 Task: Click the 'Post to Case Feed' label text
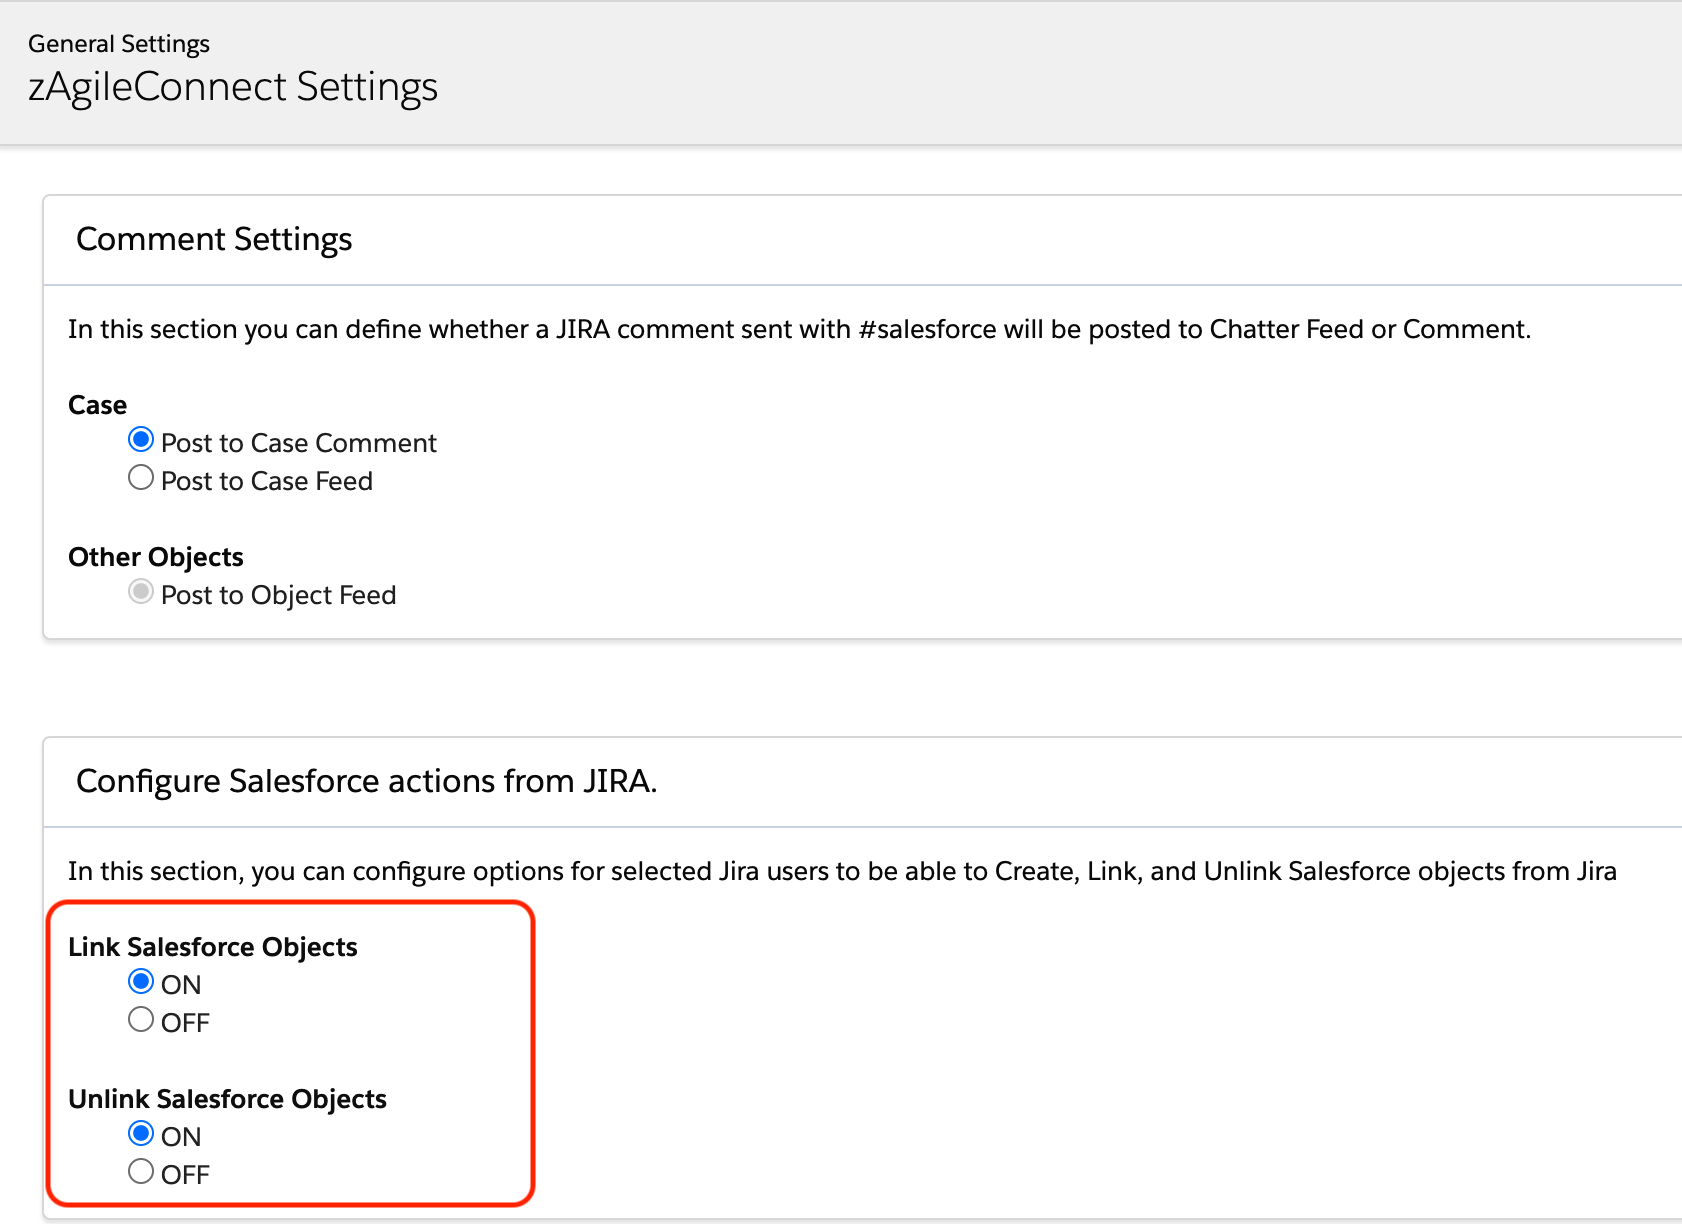(x=266, y=481)
